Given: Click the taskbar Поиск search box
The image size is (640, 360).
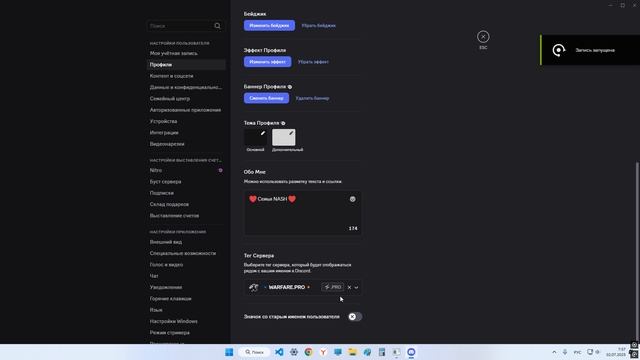Looking at the screenshot, I should pyautogui.click(x=254, y=352).
